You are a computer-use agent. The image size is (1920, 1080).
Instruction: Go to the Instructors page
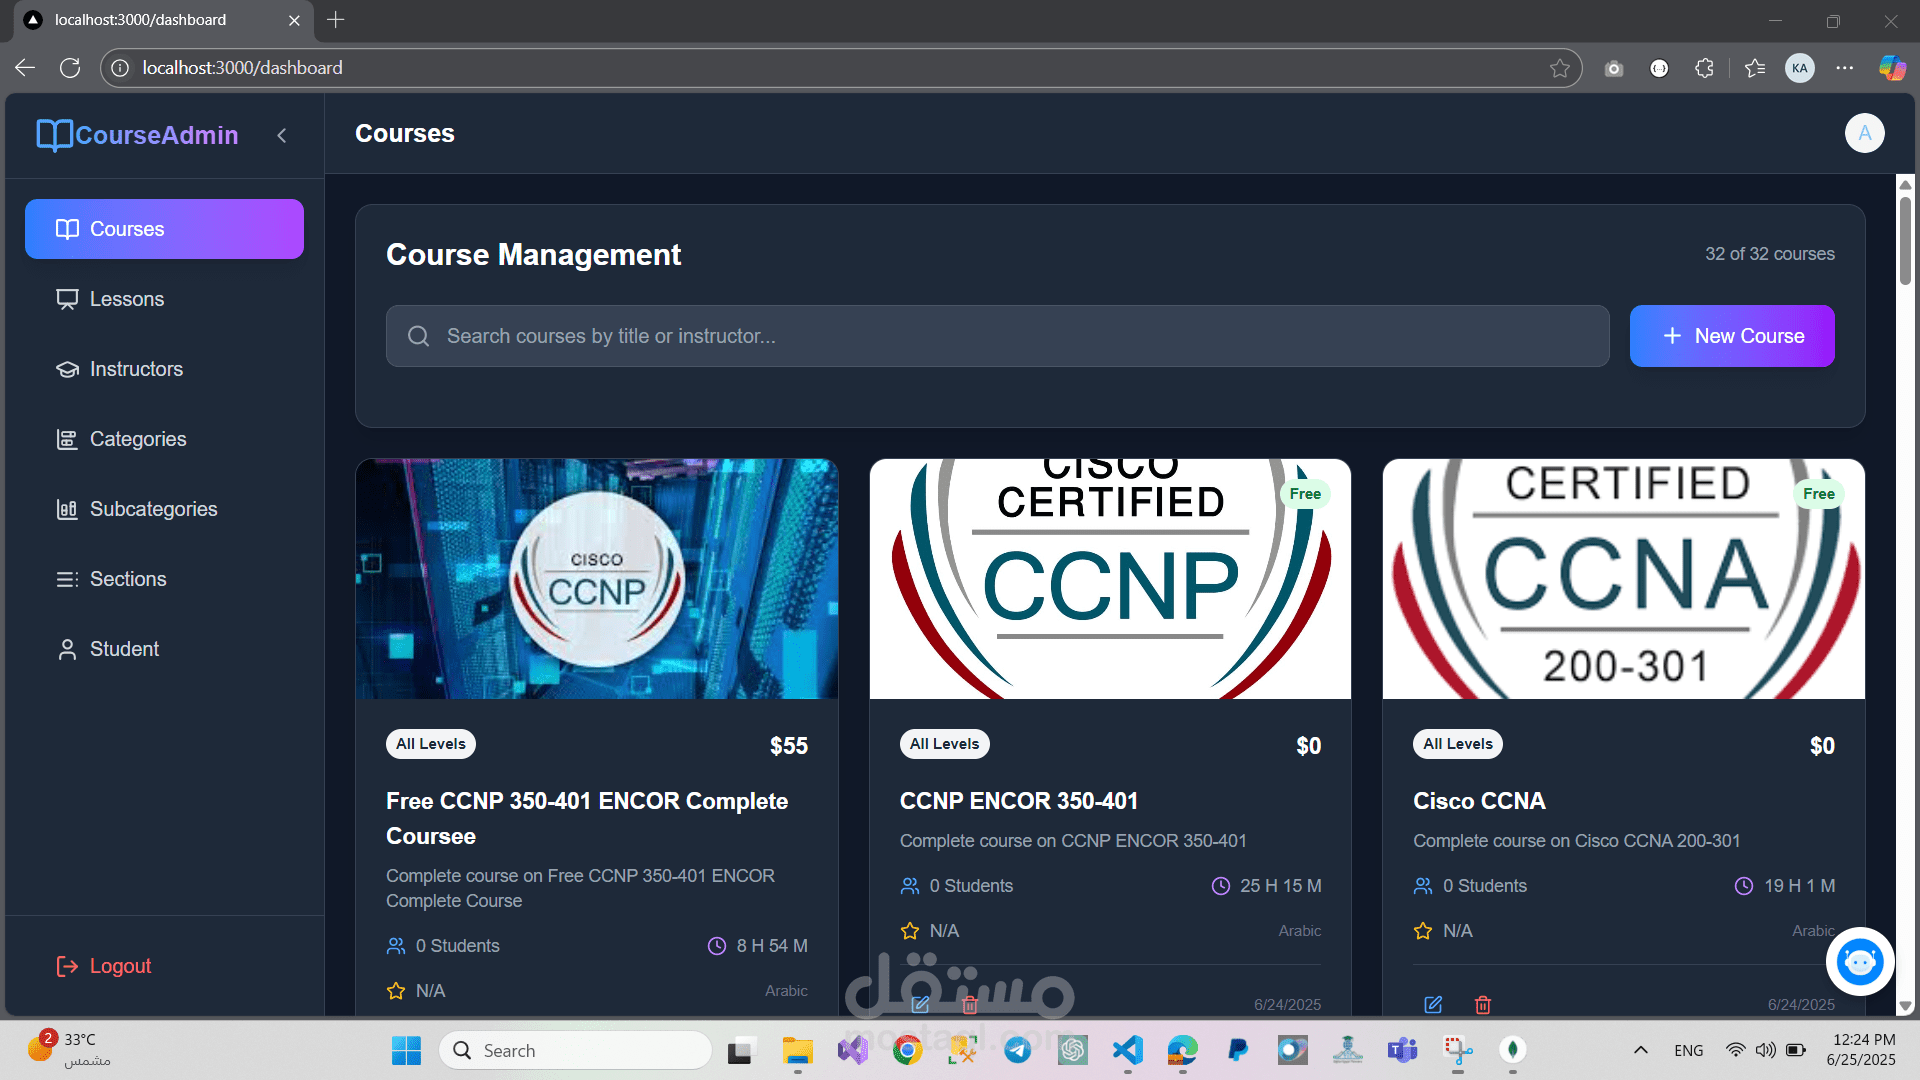pos(136,369)
